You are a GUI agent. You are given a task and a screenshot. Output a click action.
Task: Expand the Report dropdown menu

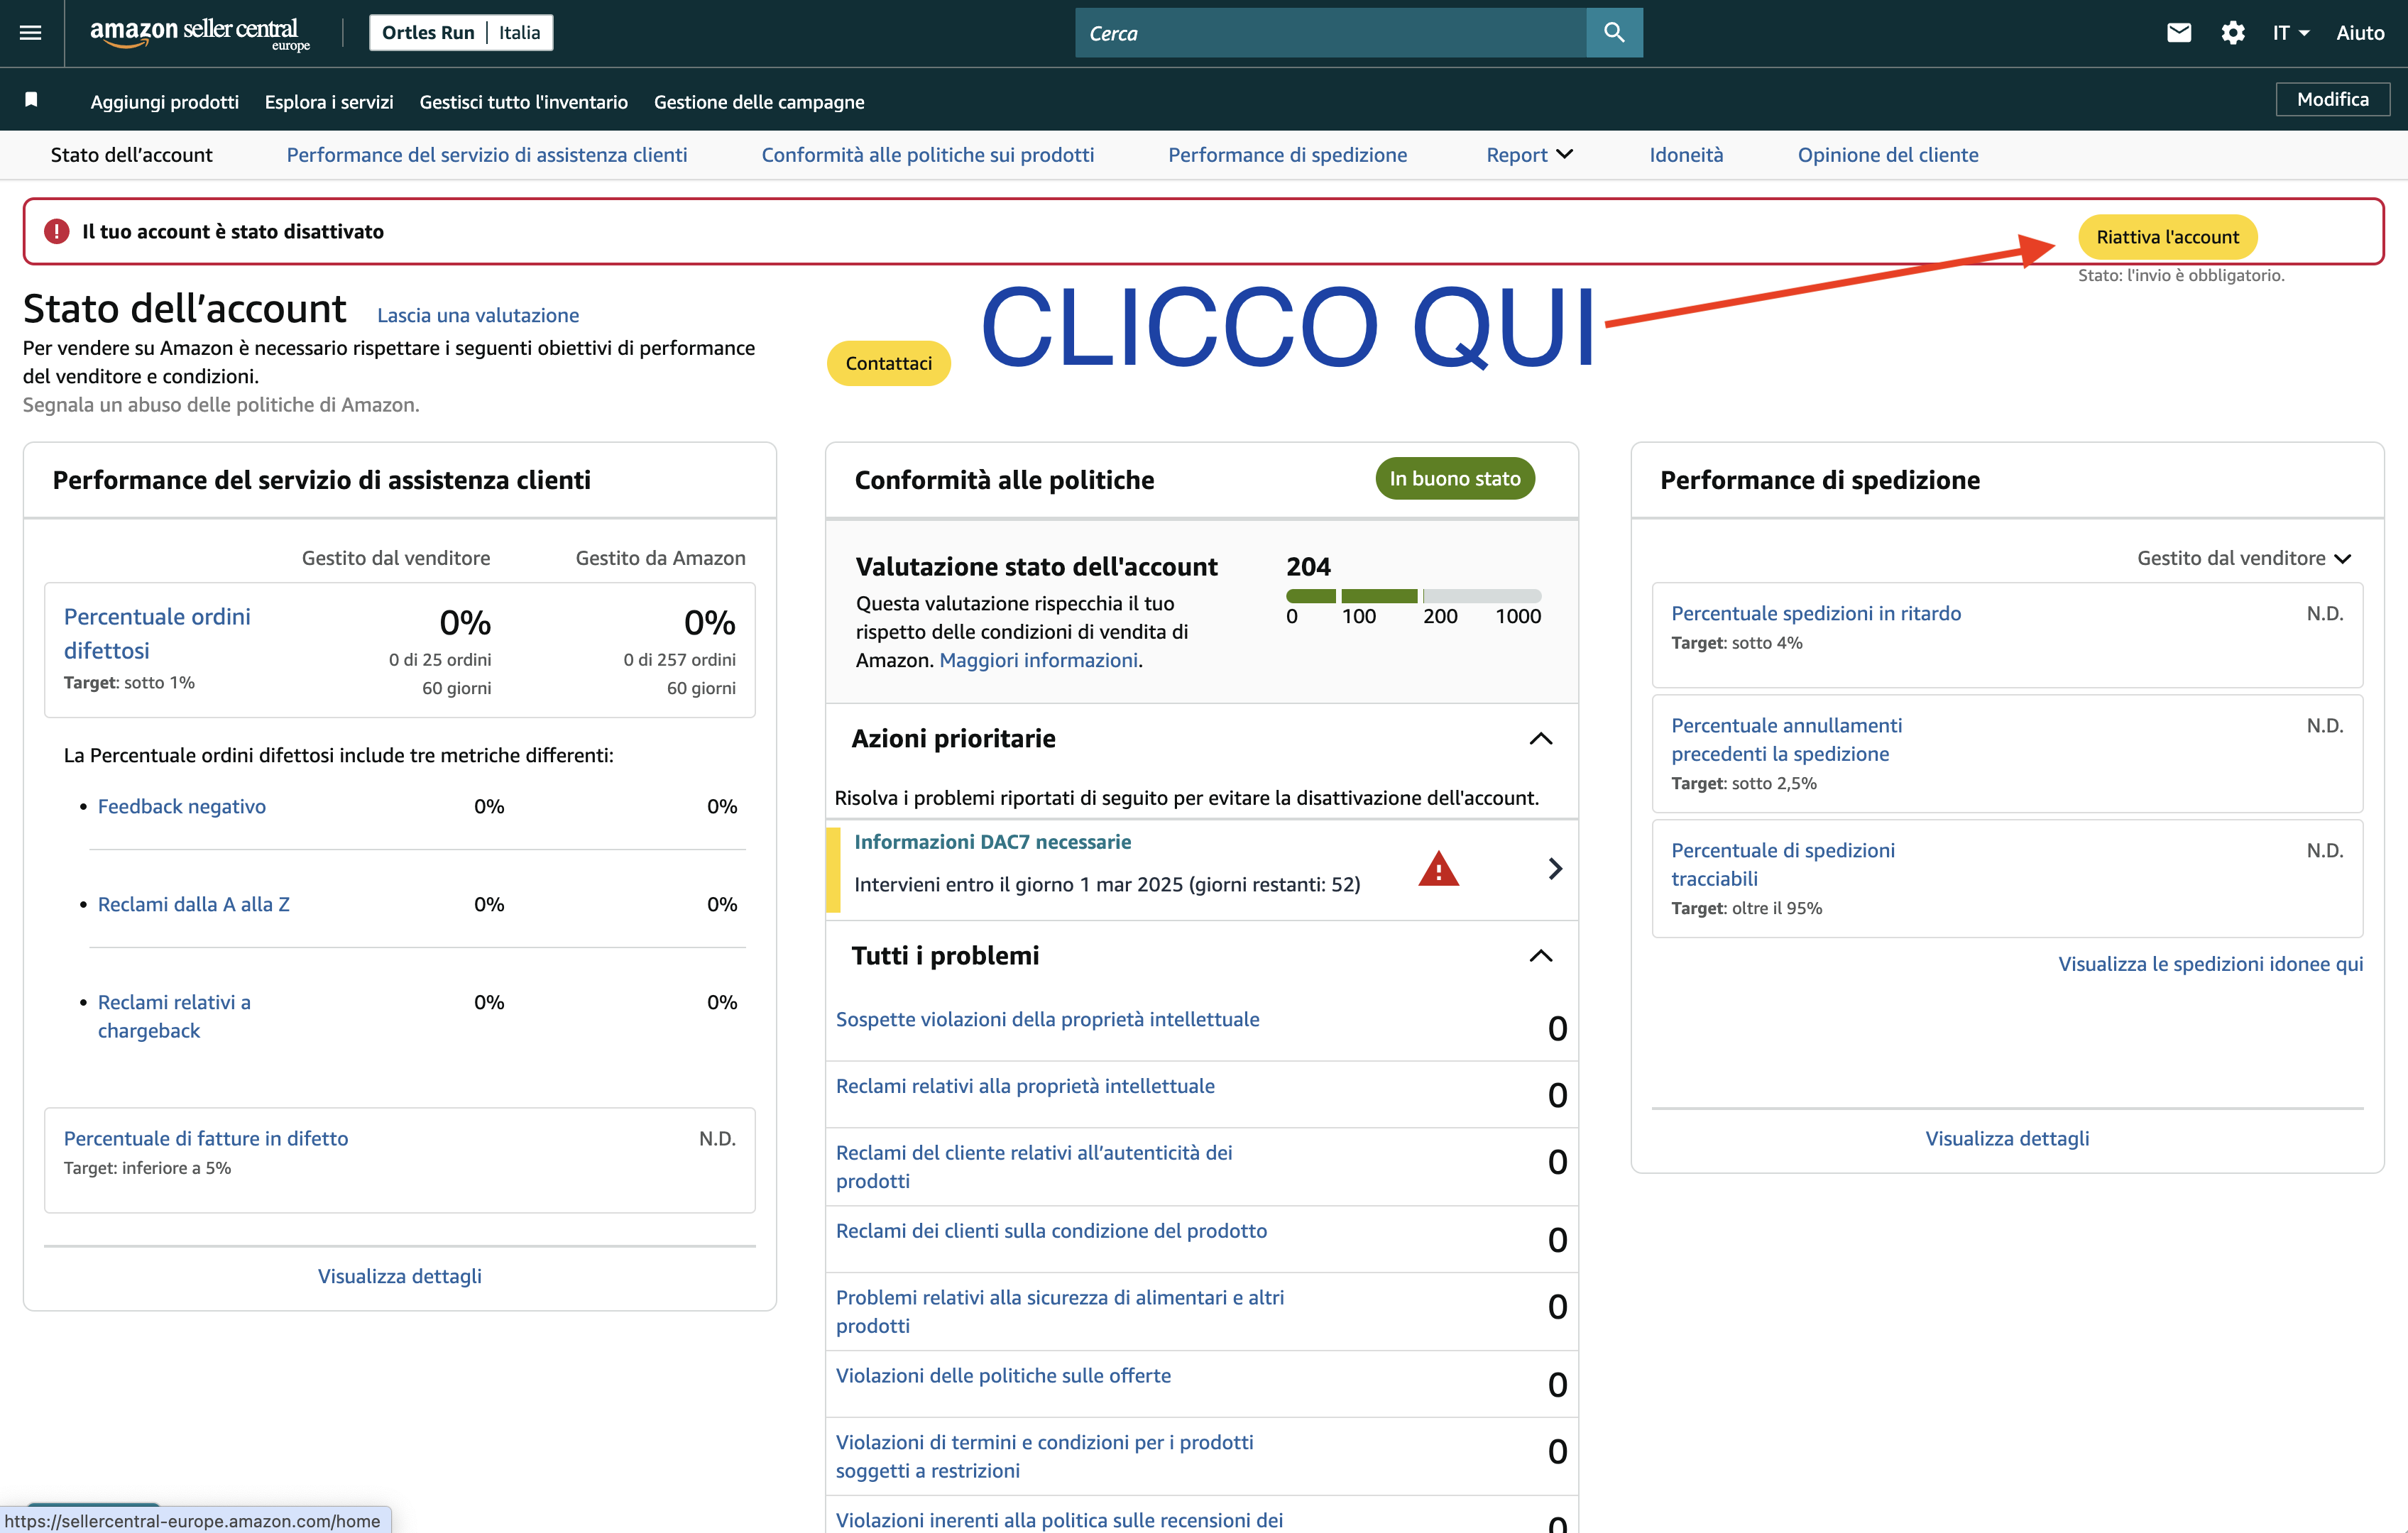pos(1529,155)
